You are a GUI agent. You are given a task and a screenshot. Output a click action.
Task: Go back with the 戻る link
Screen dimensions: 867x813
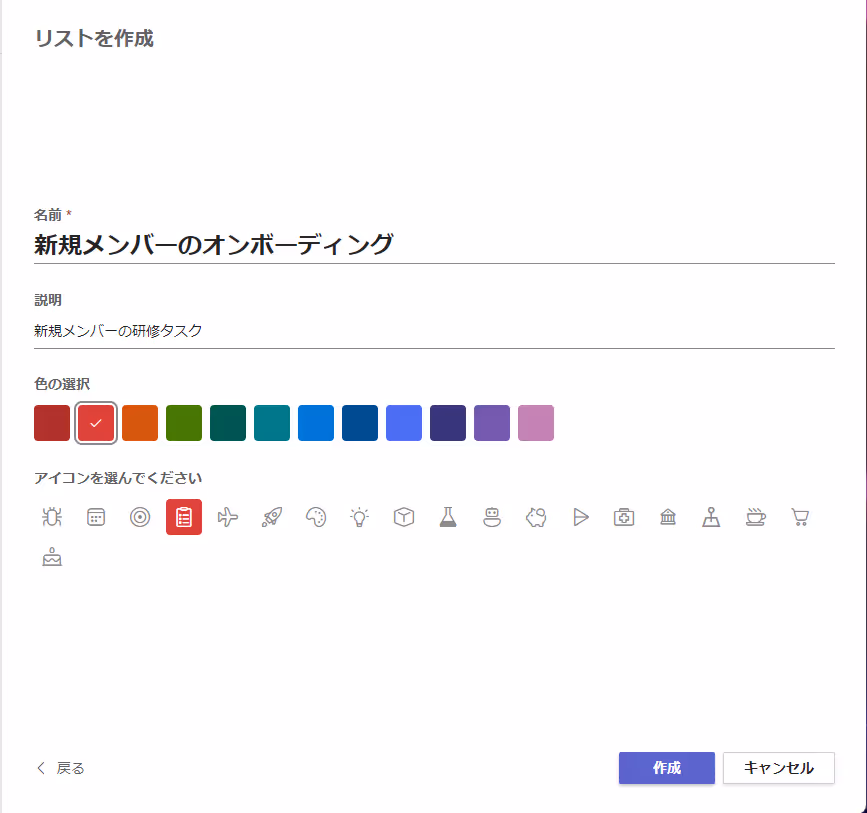point(60,768)
